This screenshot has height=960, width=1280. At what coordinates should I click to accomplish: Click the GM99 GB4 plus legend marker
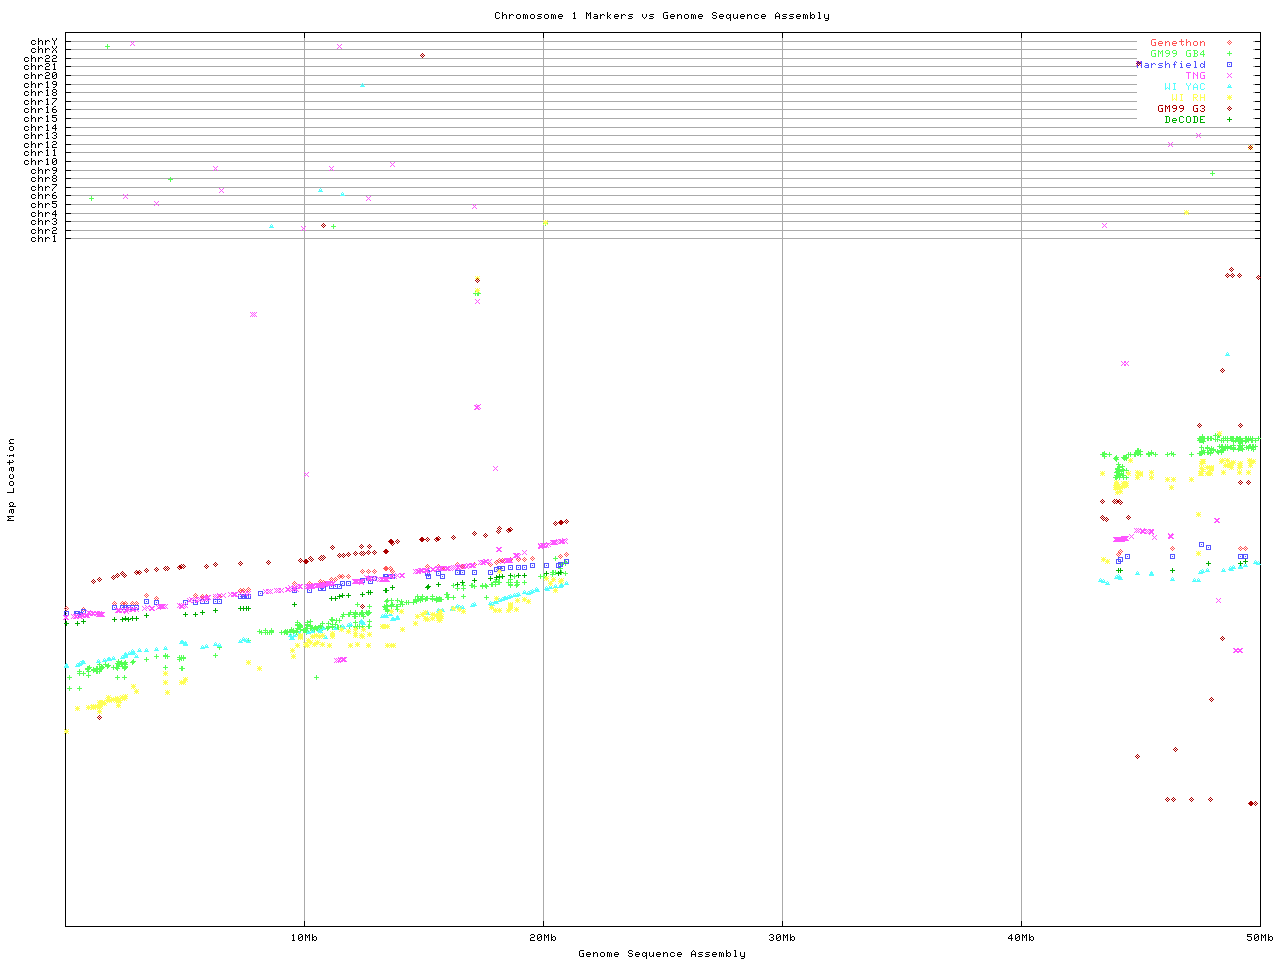point(1229,54)
